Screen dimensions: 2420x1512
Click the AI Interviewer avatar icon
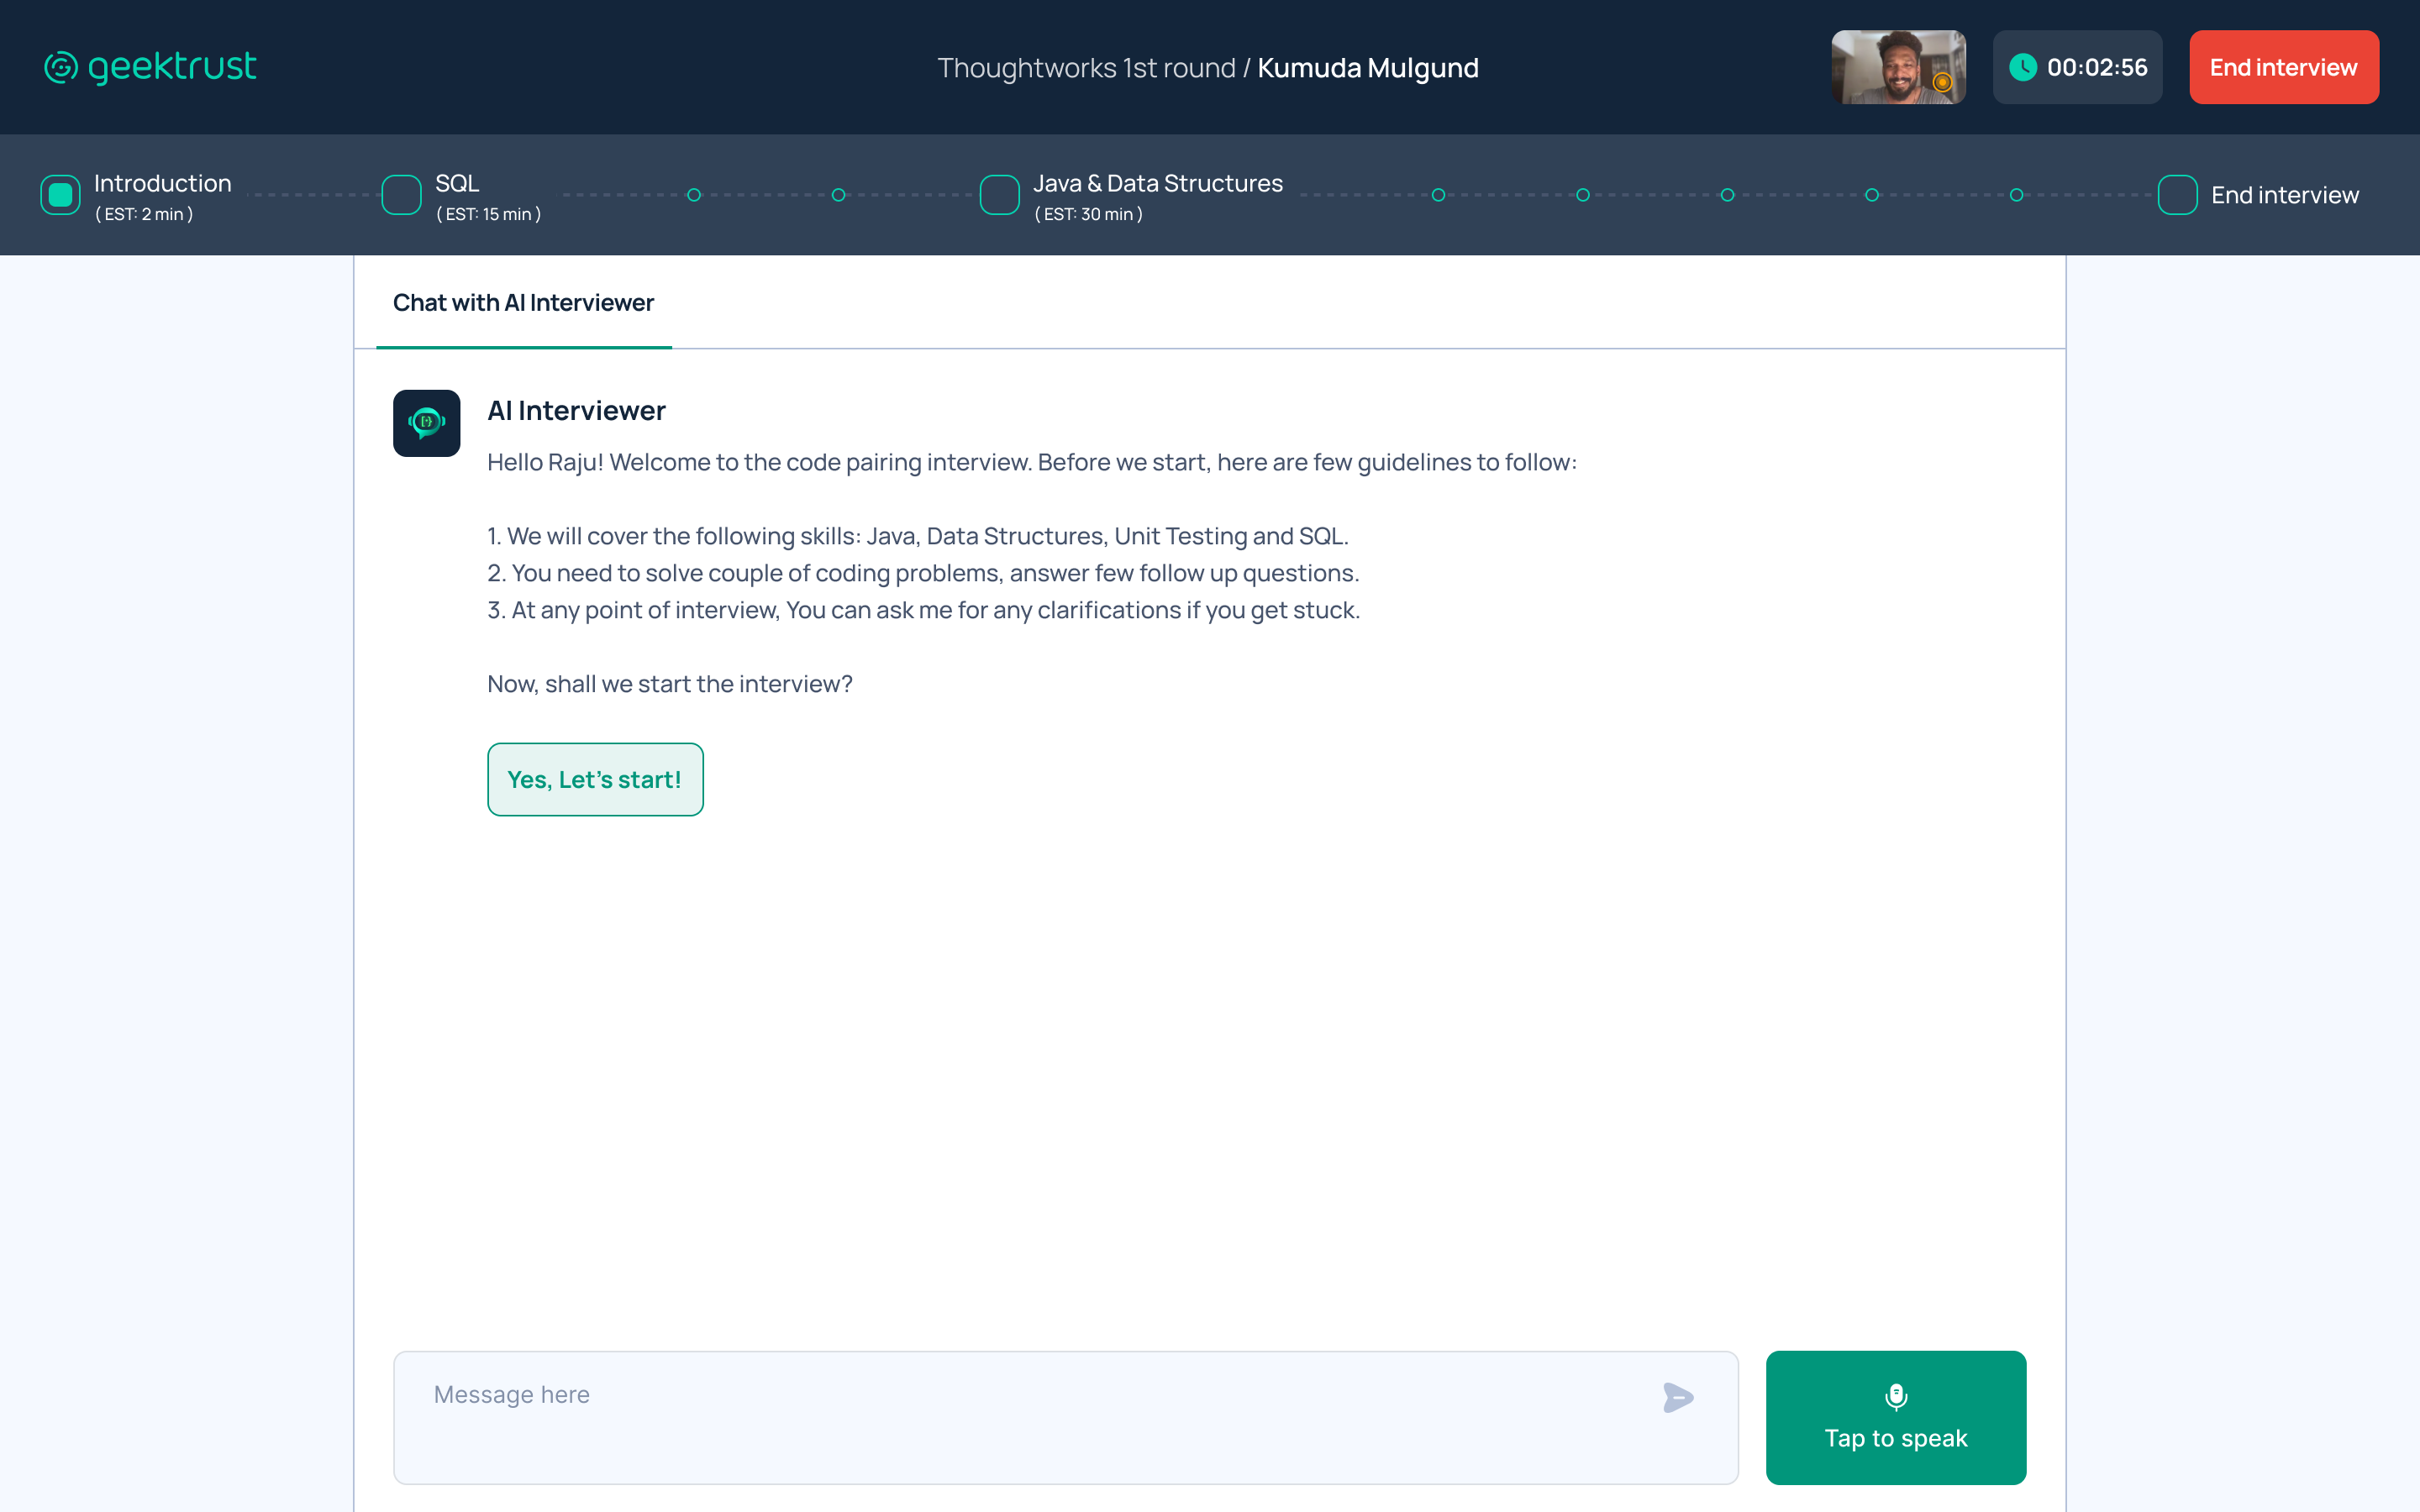pos(426,423)
